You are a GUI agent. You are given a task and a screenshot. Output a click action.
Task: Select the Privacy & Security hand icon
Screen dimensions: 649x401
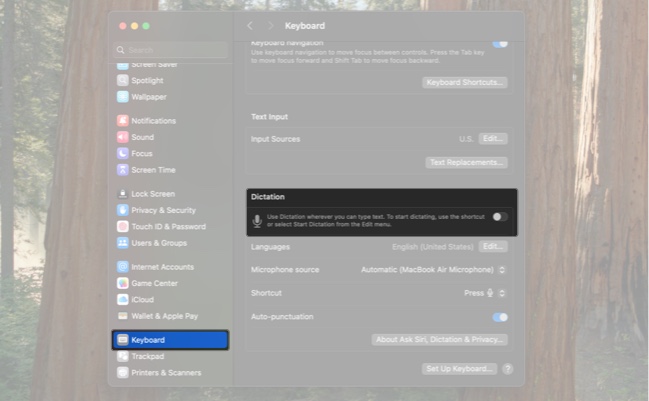pyautogui.click(x=123, y=210)
